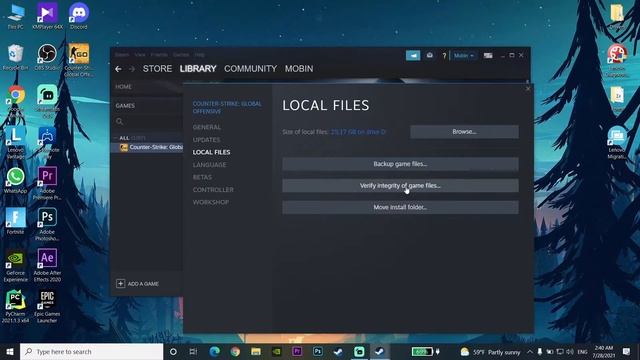
Task: Click Verify integrity of game files...
Action: (x=400, y=186)
